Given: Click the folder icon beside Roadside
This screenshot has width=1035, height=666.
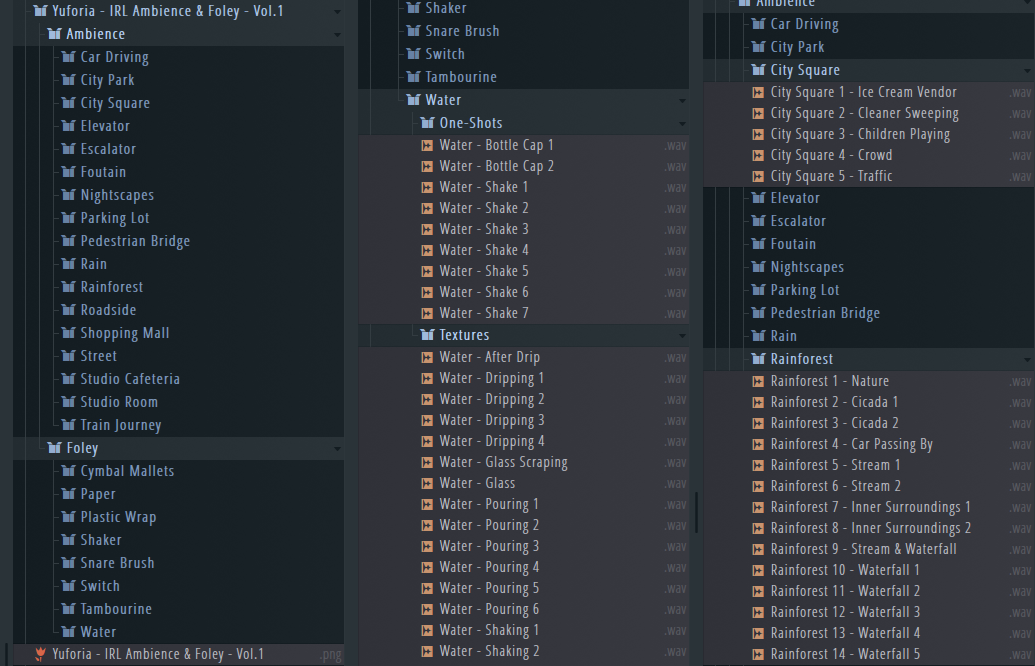Looking at the screenshot, I should click(x=69, y=310).
